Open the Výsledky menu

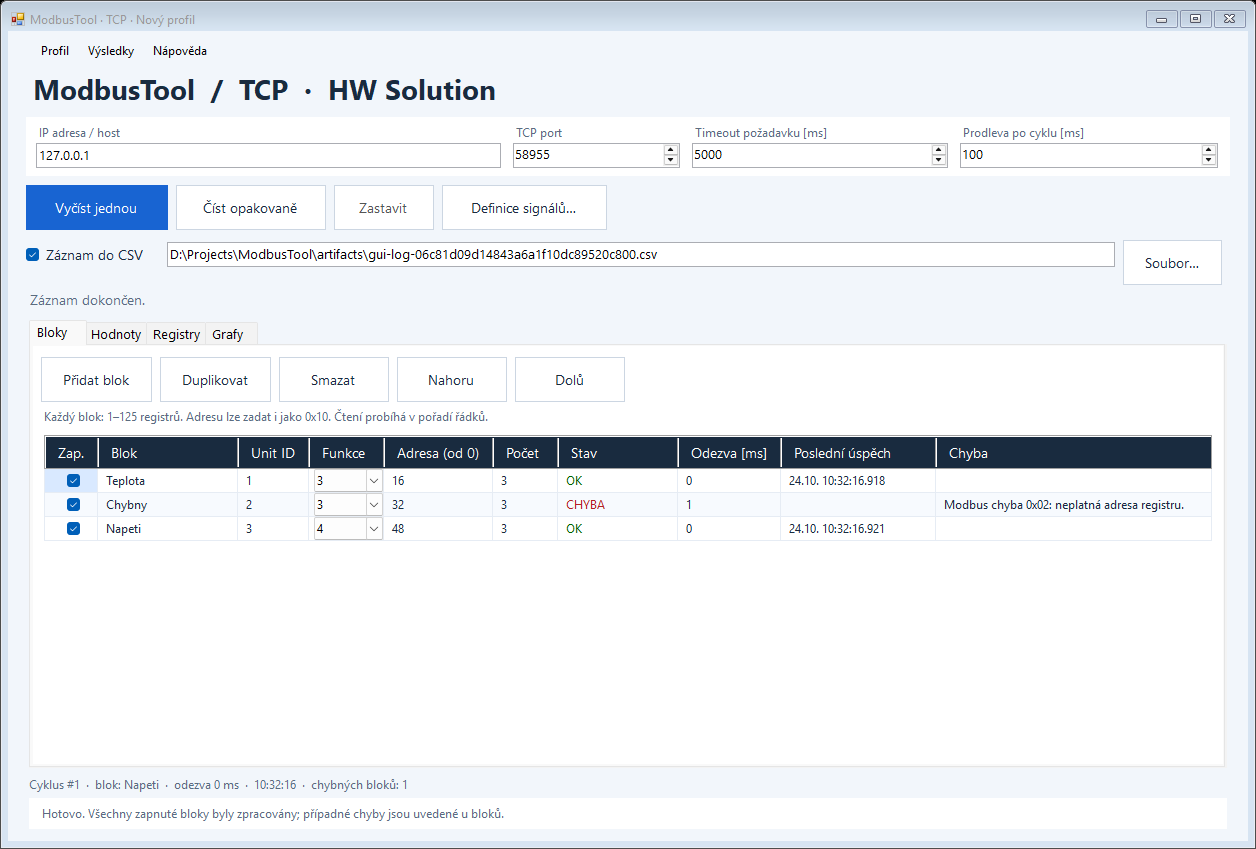(x=111, y=51)
